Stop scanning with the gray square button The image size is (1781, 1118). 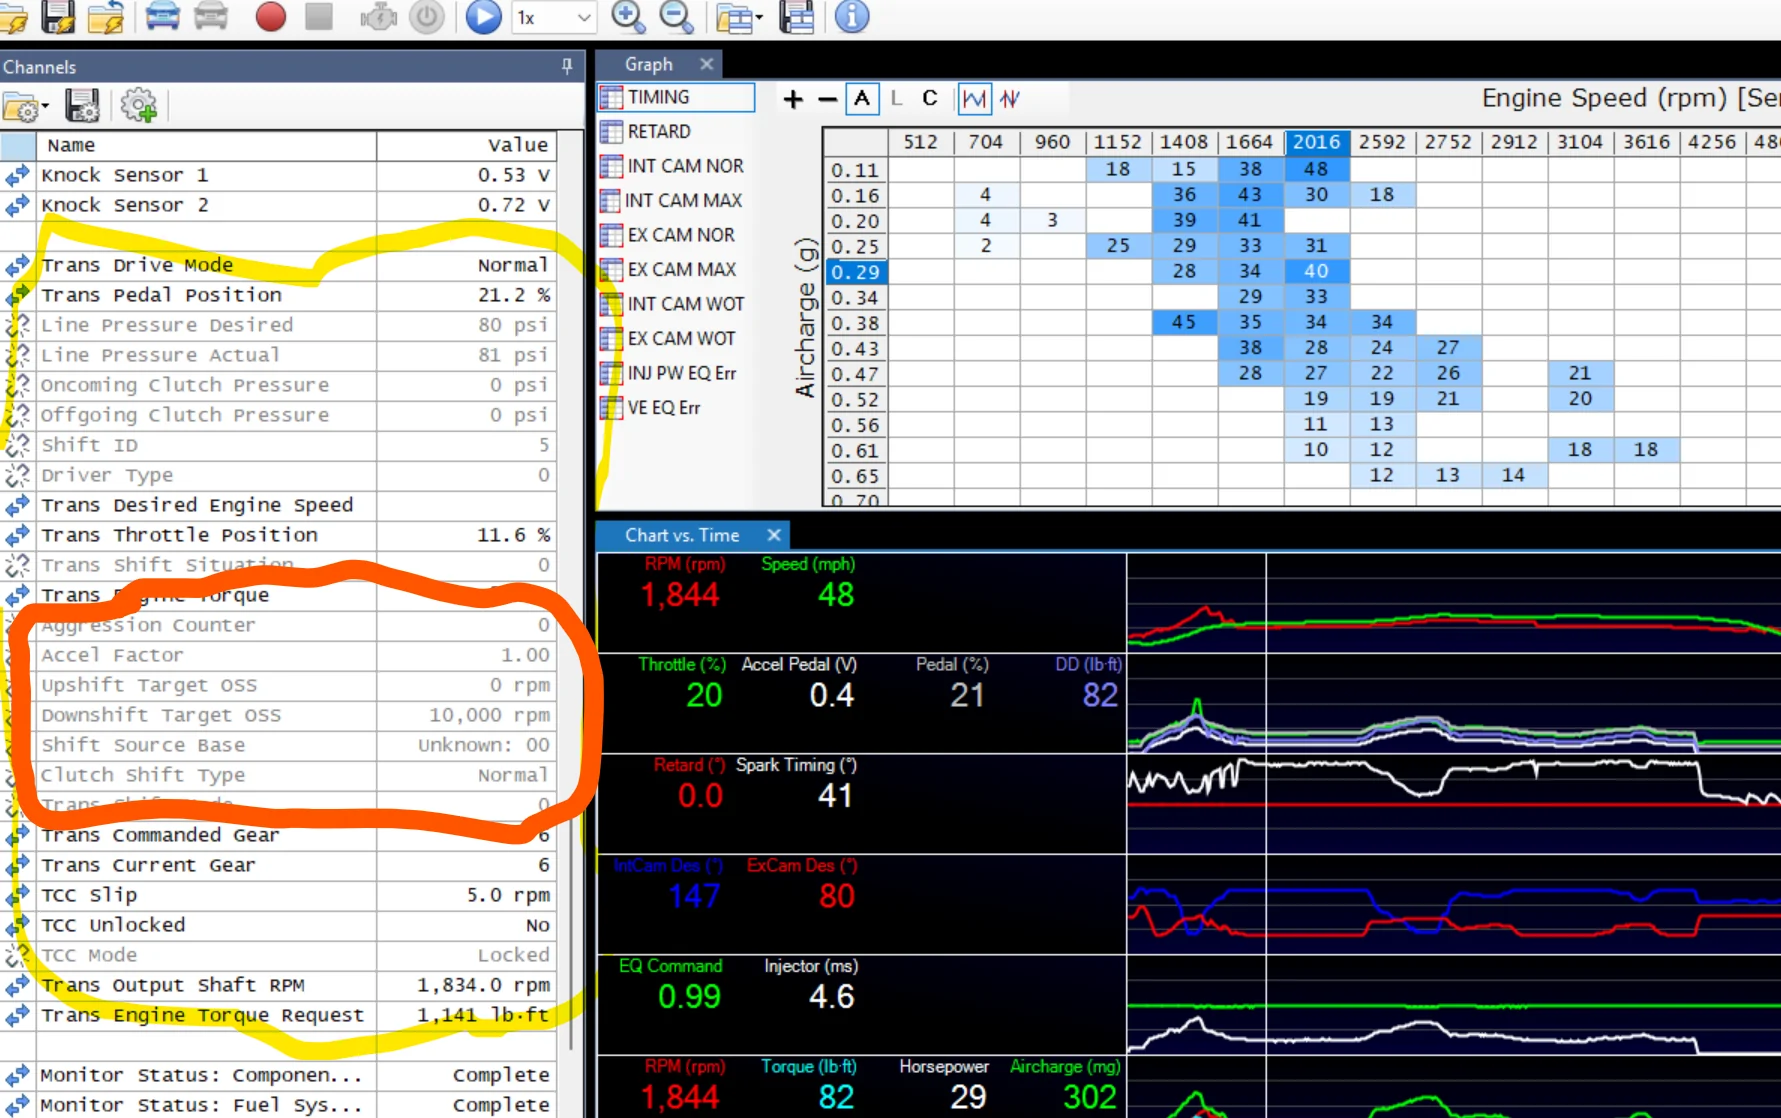tap(319, 16)
